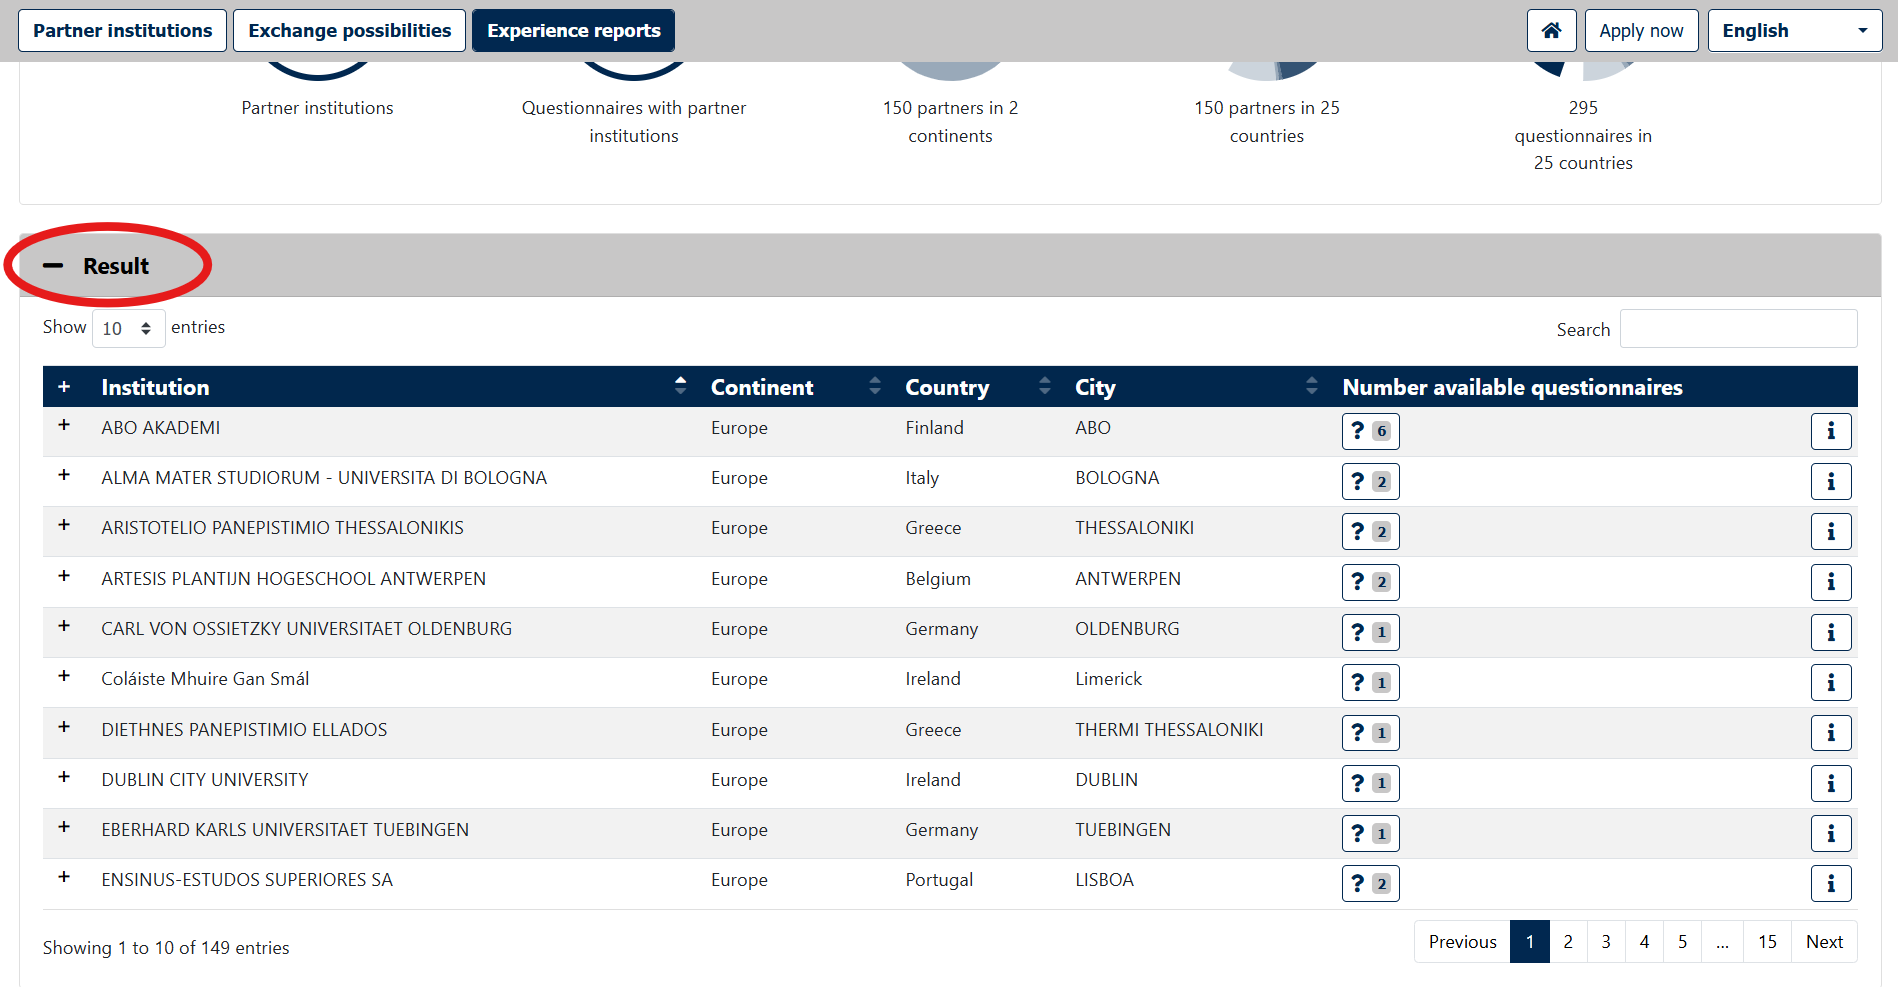Screen dimensions: 1898x987
Task: Open the home icon button
Action: 1551,31
